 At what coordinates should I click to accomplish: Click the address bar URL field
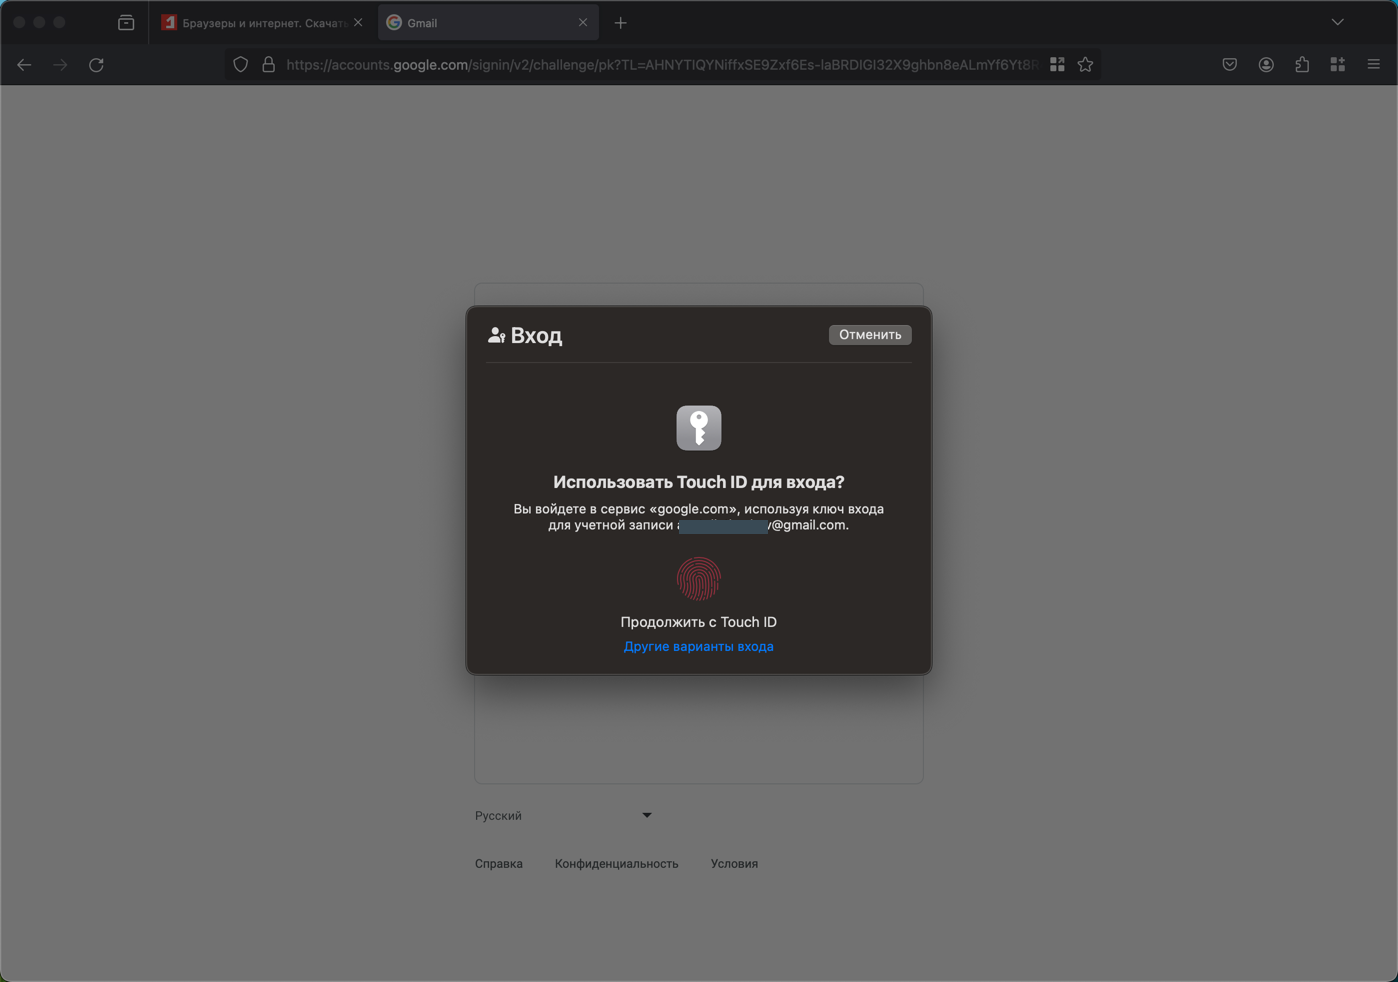662,65
